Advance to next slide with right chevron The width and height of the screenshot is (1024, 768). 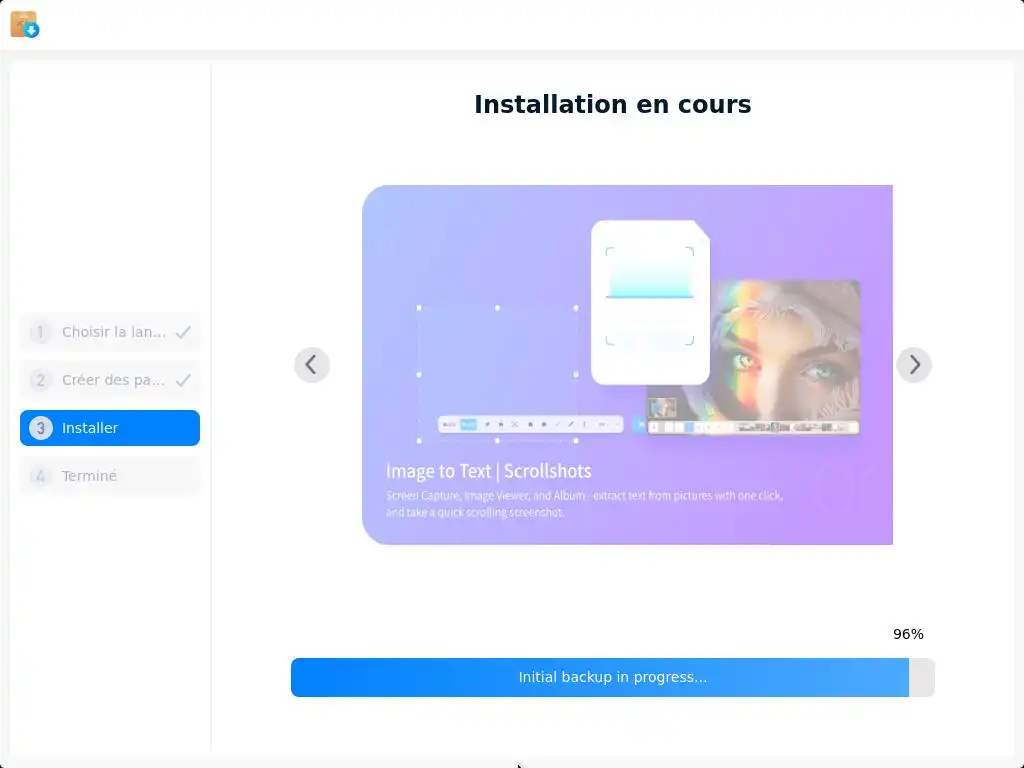tap(914, 364)
